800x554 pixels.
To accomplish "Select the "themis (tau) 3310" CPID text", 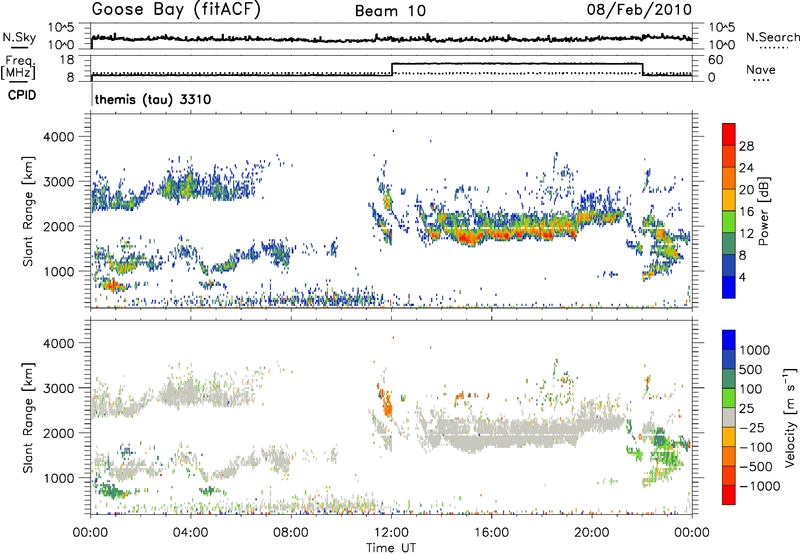I will pyautogui.click(x=153, y=99).
